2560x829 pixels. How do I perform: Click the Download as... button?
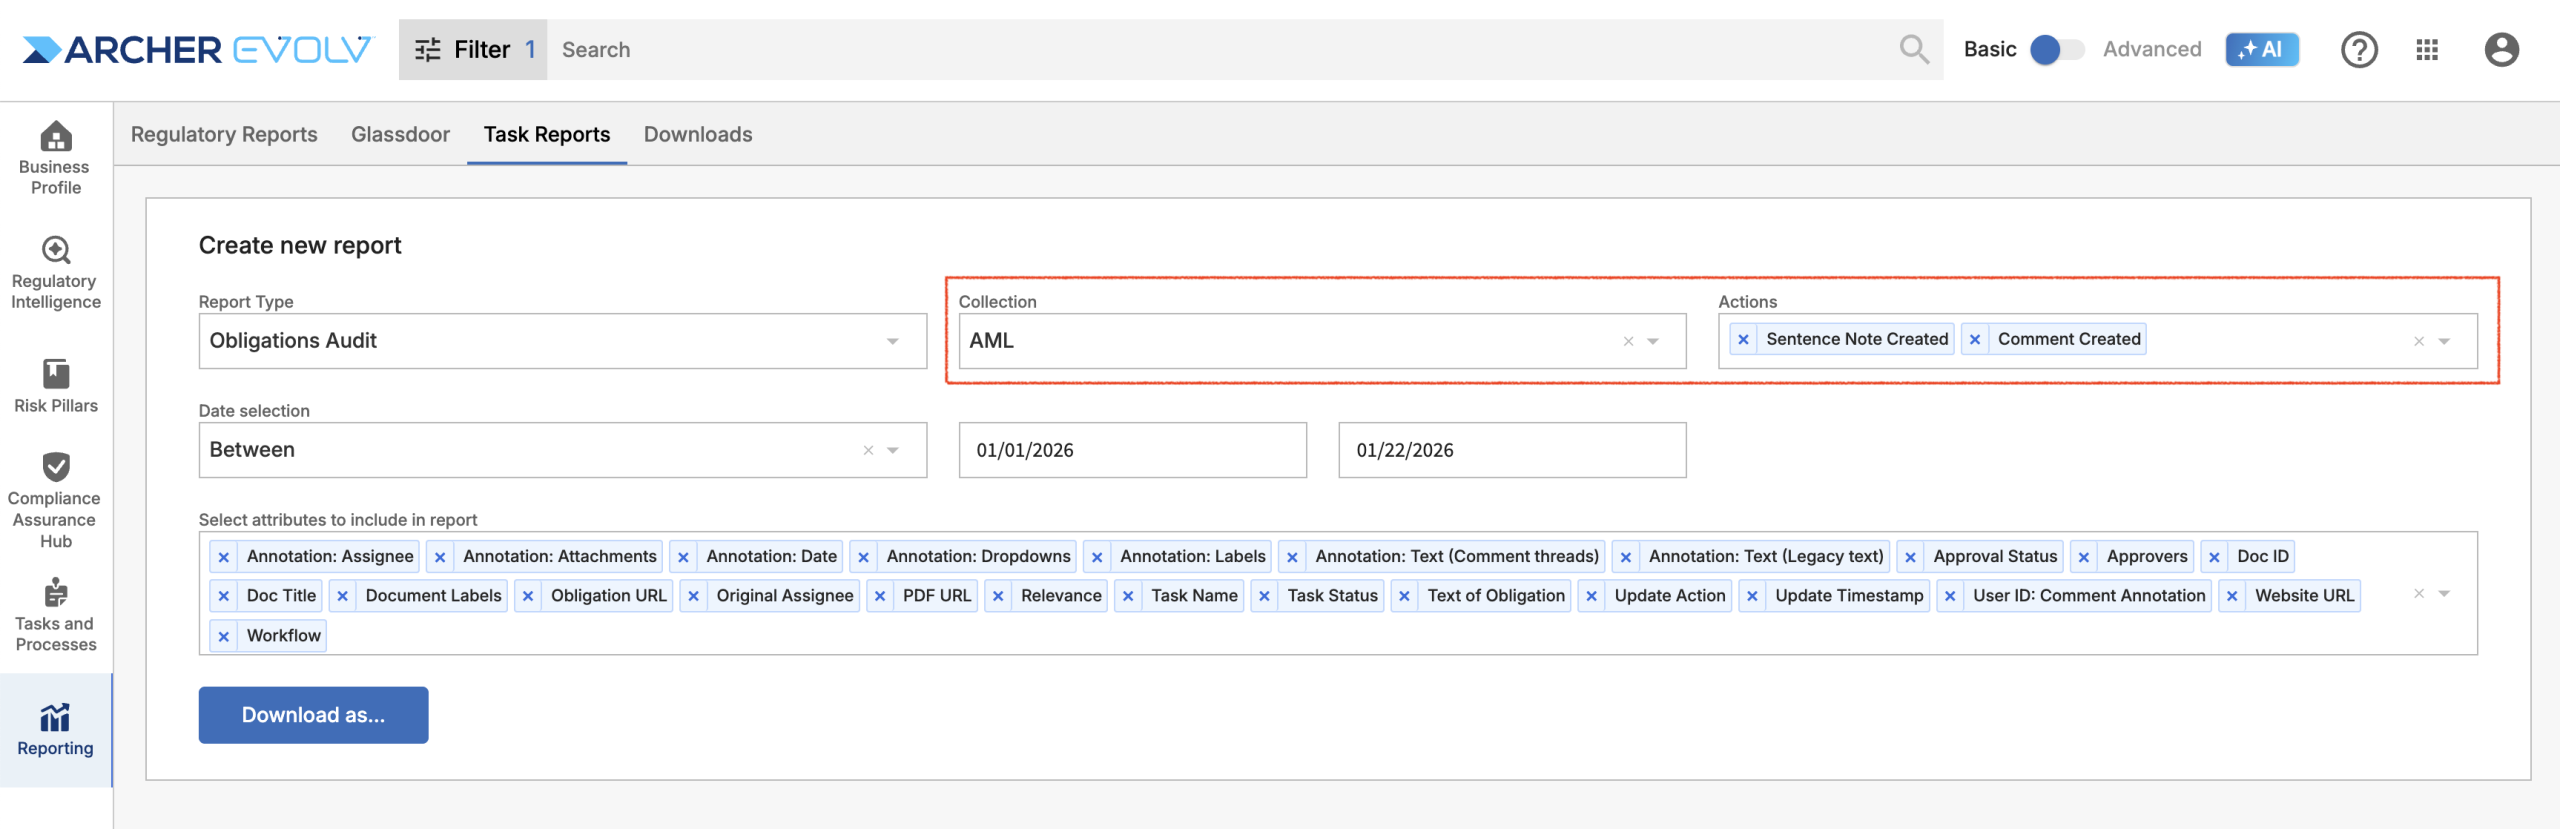[313, 715]
